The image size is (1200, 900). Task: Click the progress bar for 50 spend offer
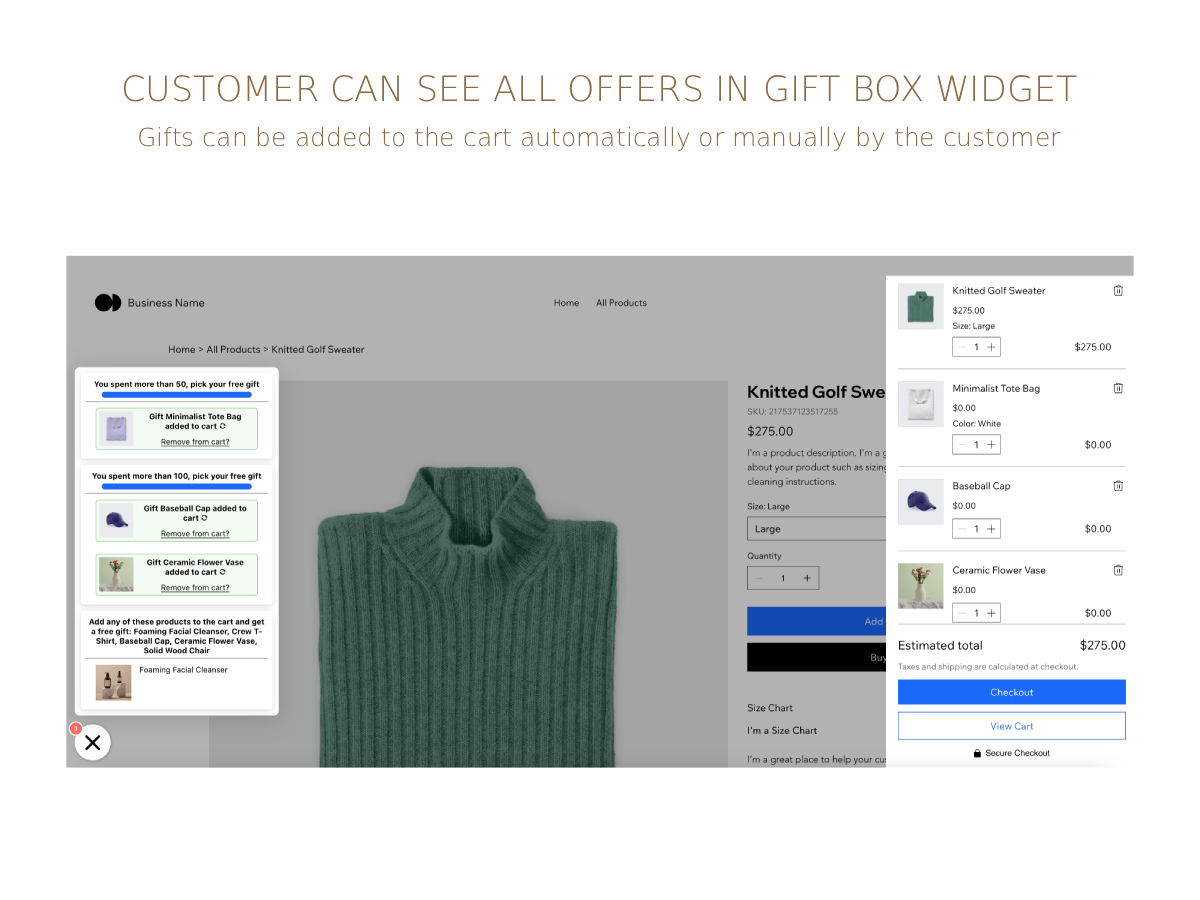pos(177,396)
